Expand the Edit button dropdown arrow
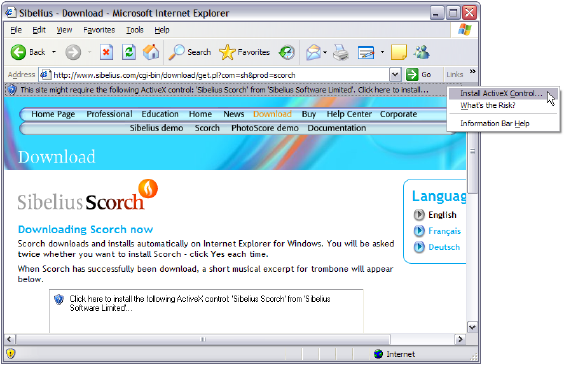Viewport: 564px width, 365px height. pyautogui.click(x=382, y=53)
